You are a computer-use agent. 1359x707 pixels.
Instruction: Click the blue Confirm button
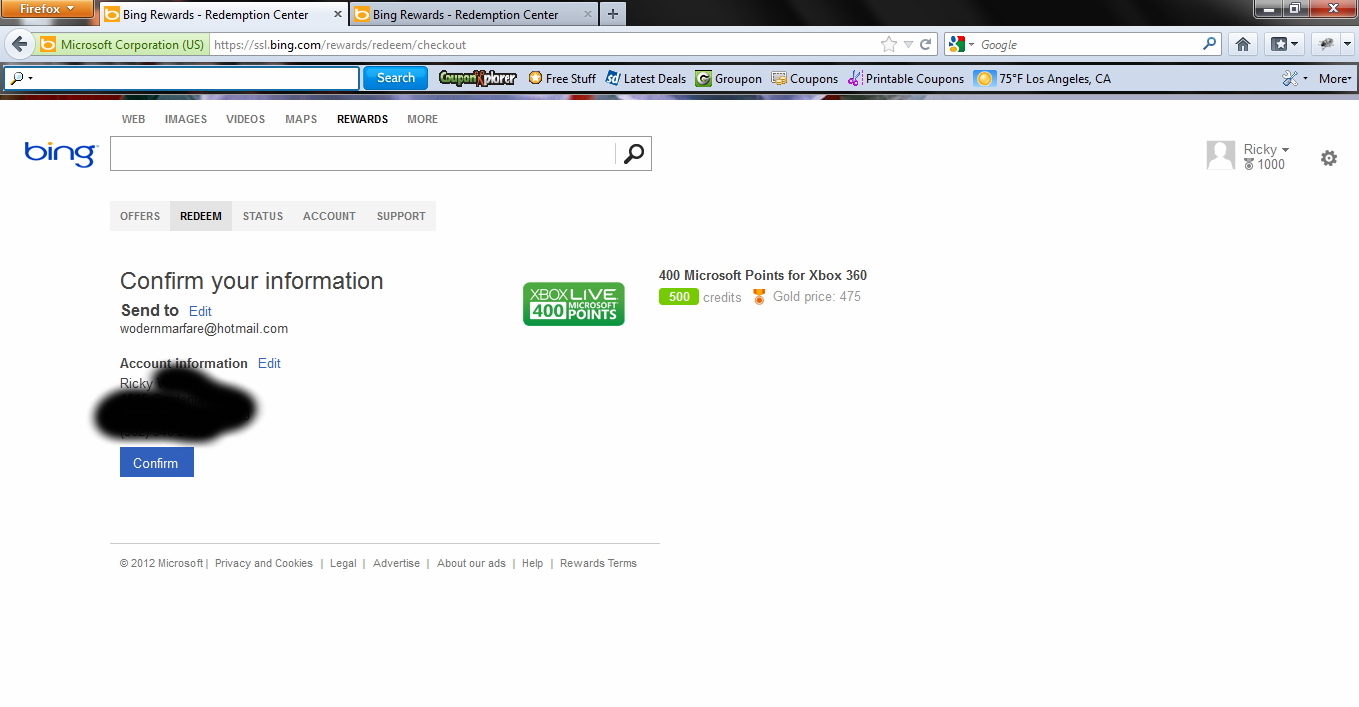[157, 462]
